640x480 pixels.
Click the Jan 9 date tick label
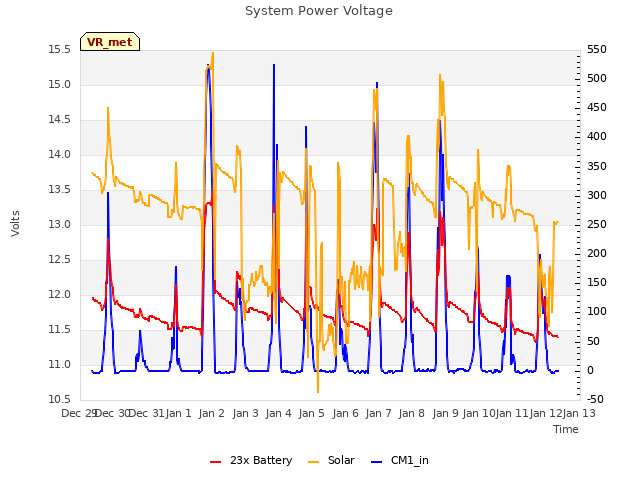point(446,413)
